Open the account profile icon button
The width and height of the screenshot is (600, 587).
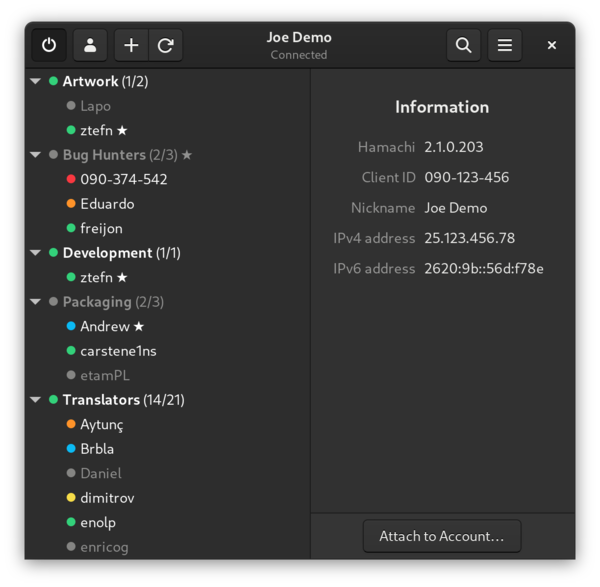coord(90,45)
